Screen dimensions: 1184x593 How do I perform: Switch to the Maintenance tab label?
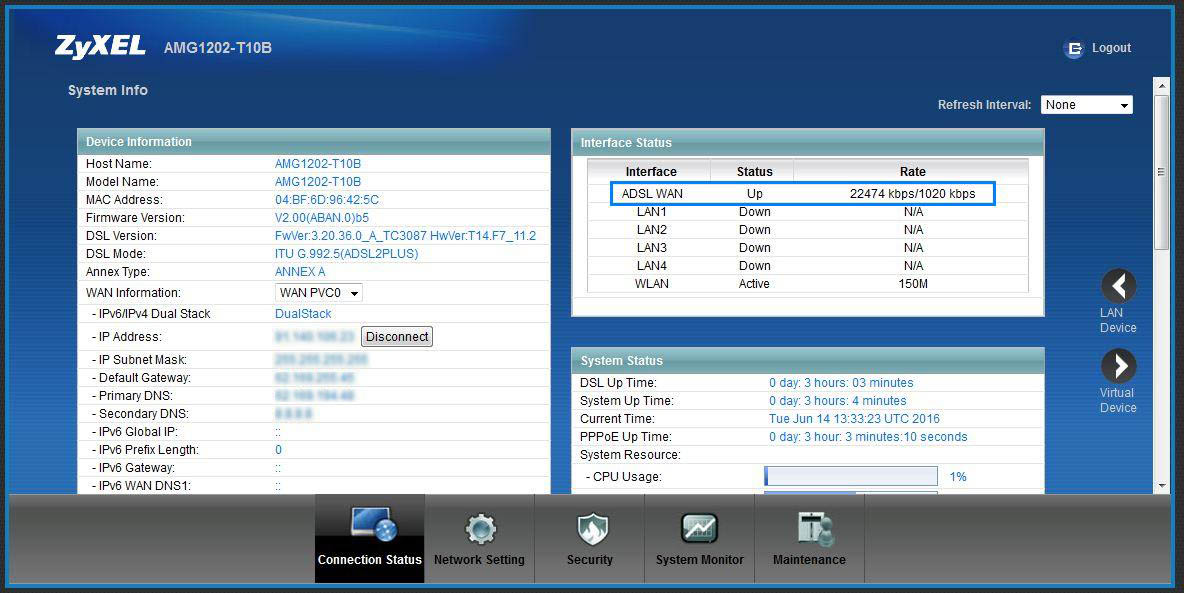click(x=809, y=560)
